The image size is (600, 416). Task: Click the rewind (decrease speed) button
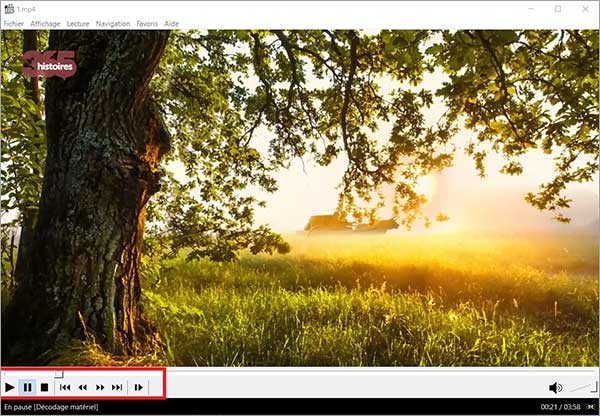click(83, 387)
